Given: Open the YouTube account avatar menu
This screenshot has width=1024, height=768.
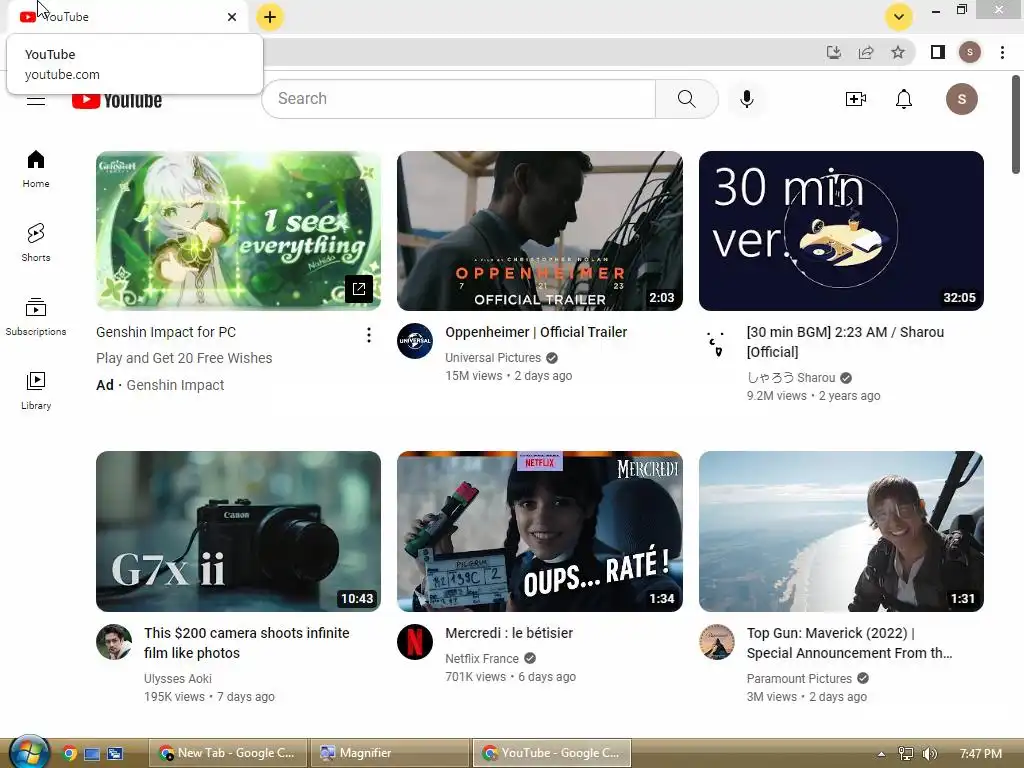Looking at the screenshot, I should point(961,99).
